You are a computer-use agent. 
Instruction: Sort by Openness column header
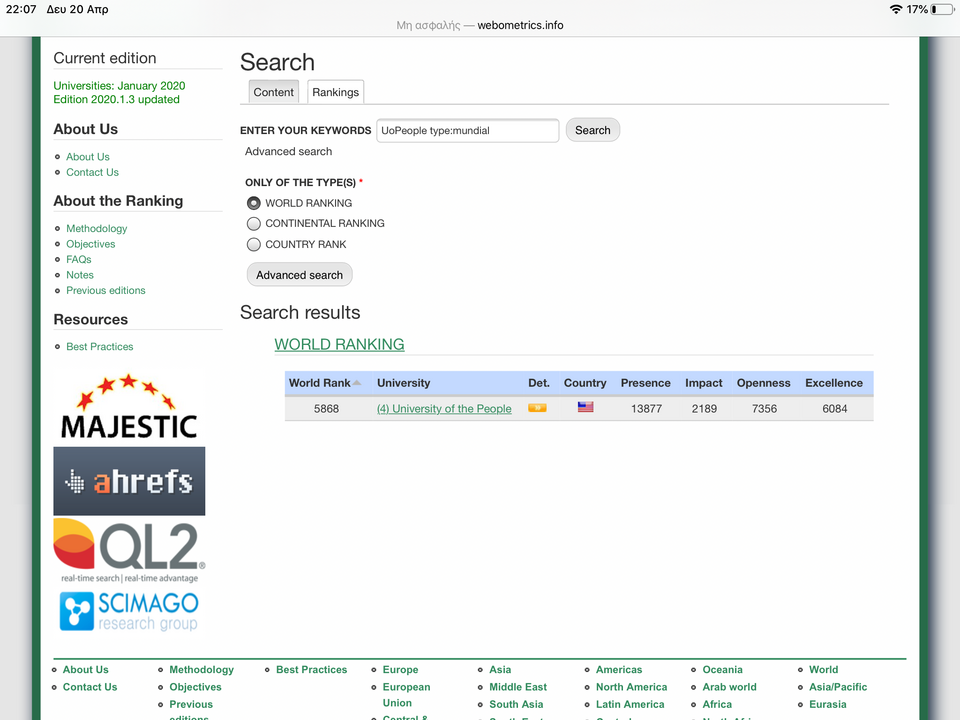[763, 383]
